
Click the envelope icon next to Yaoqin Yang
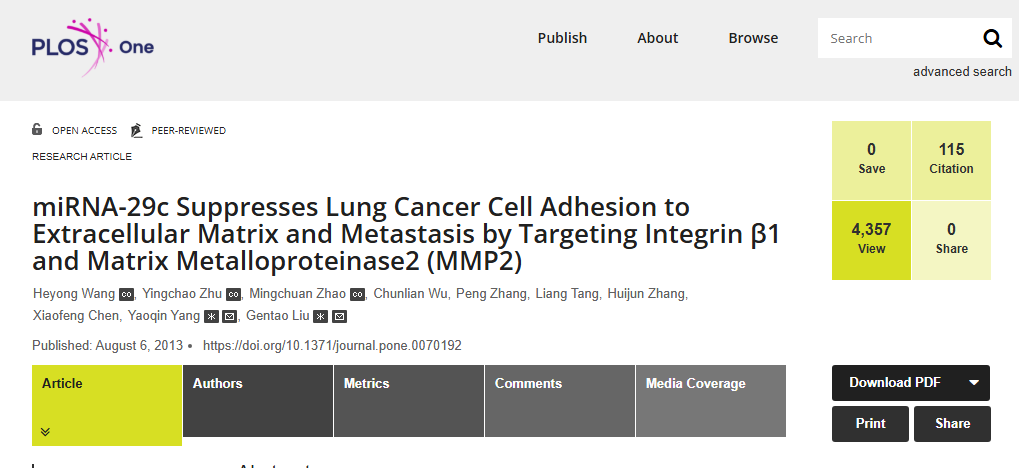click(x=229, y=317)
